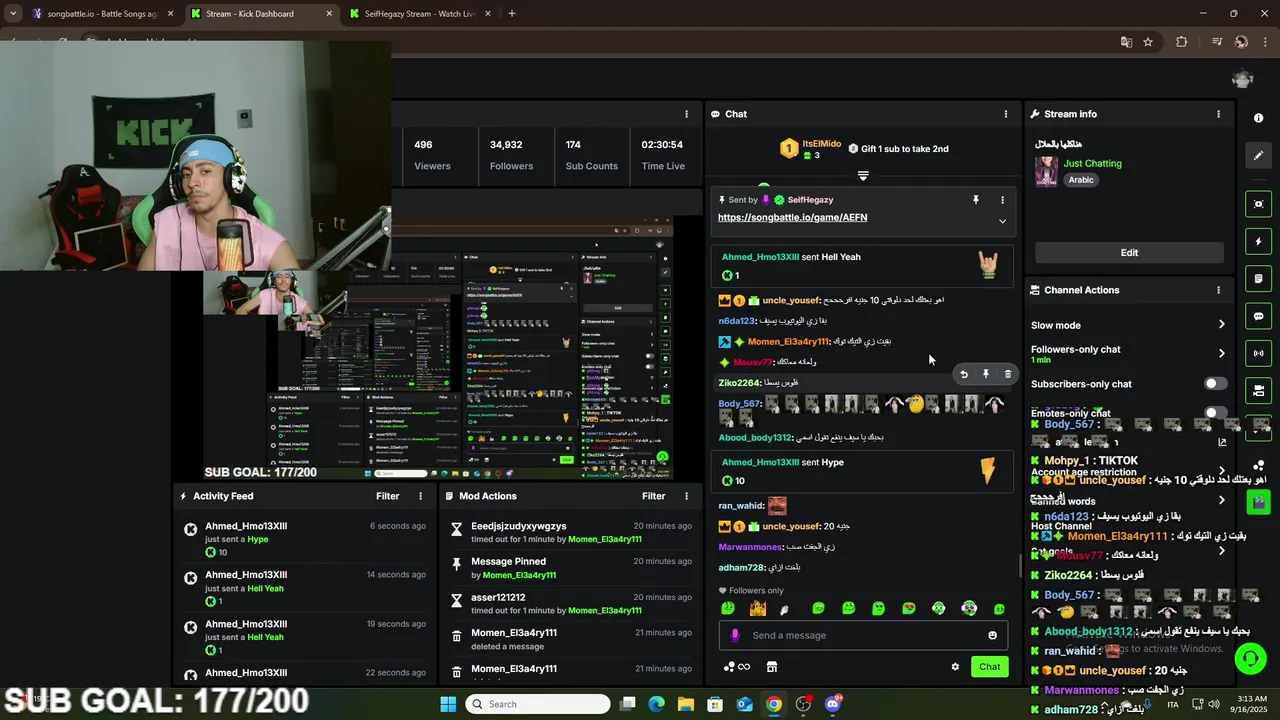Open the Mod Actions Filter
This screenshot has height=720, width=1280.
653,496
